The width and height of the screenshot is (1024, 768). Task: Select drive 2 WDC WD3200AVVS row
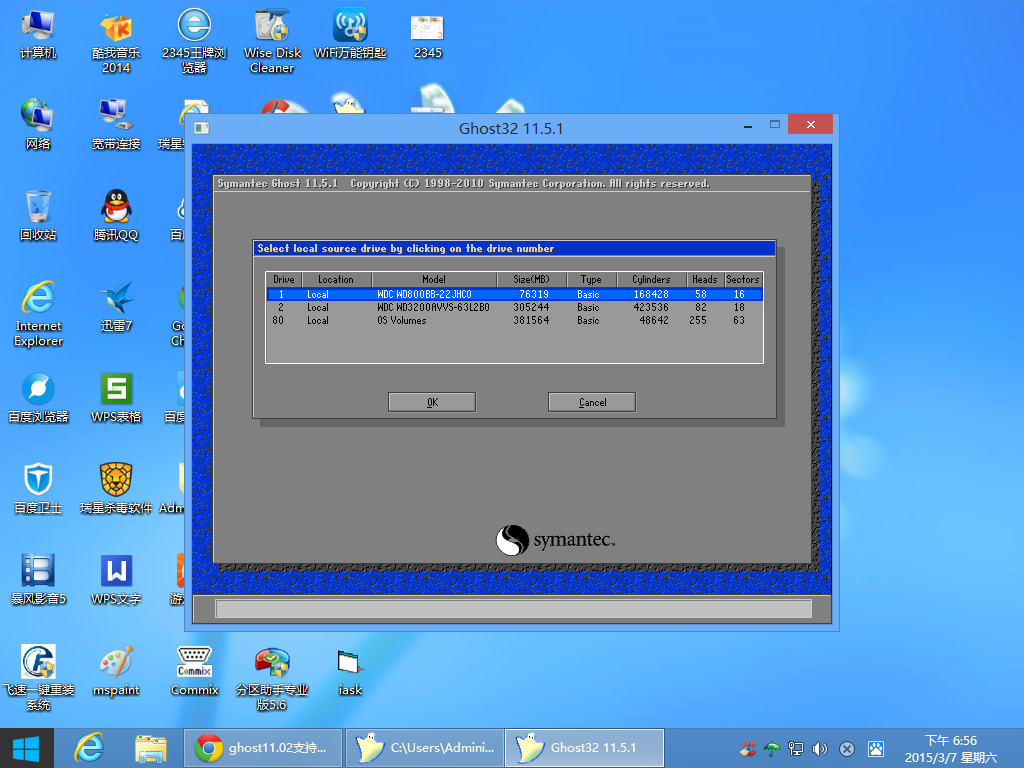click(x=514, y=308)
